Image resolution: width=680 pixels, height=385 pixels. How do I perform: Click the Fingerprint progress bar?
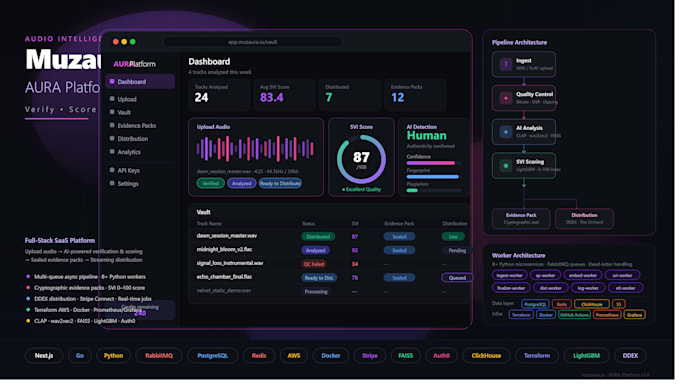point(434,177)
